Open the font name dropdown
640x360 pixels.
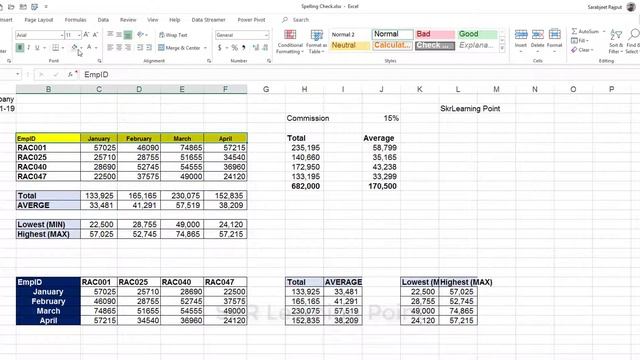[x=62, y=35]
